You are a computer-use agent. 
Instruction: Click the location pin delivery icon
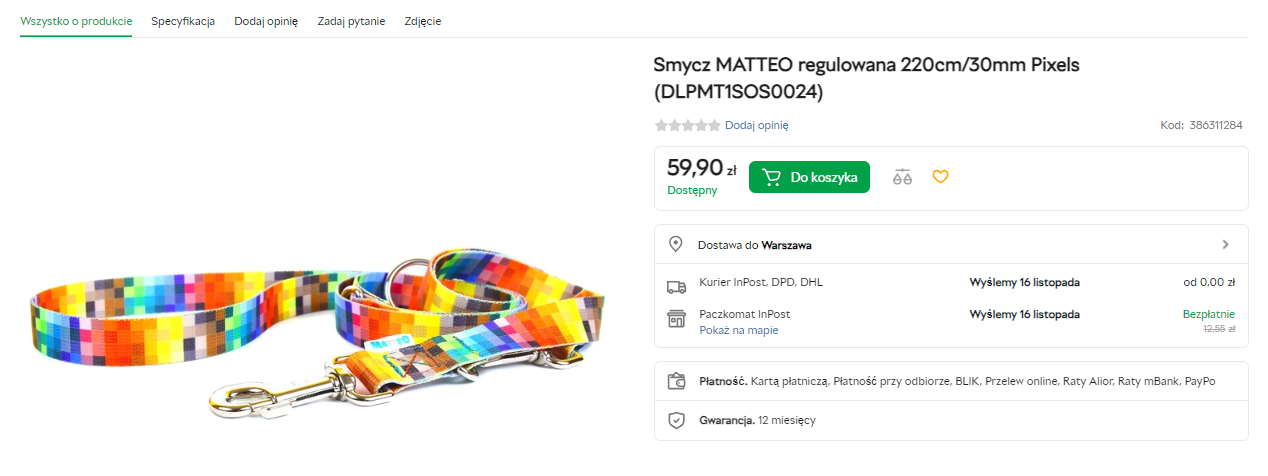coord(676,245)
